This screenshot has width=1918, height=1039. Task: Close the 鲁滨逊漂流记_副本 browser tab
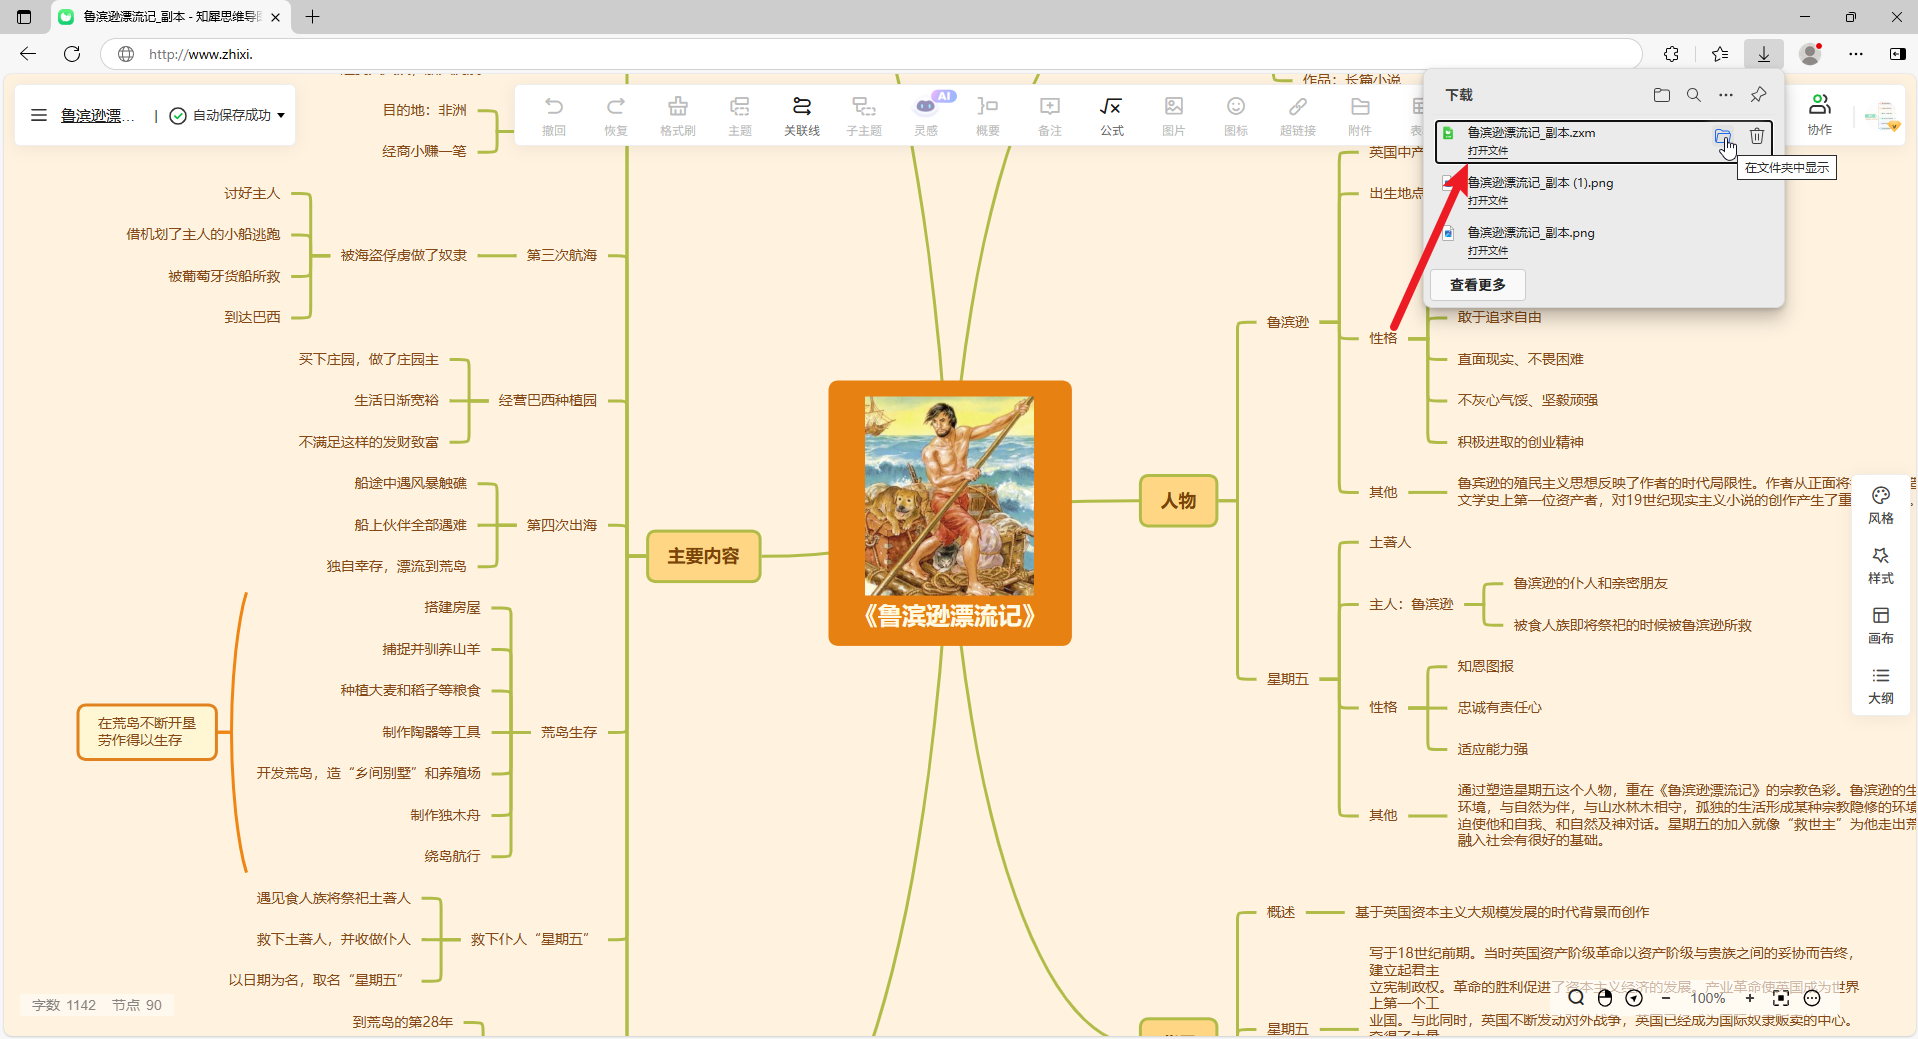pyautogui.click(x=275, y=17)
